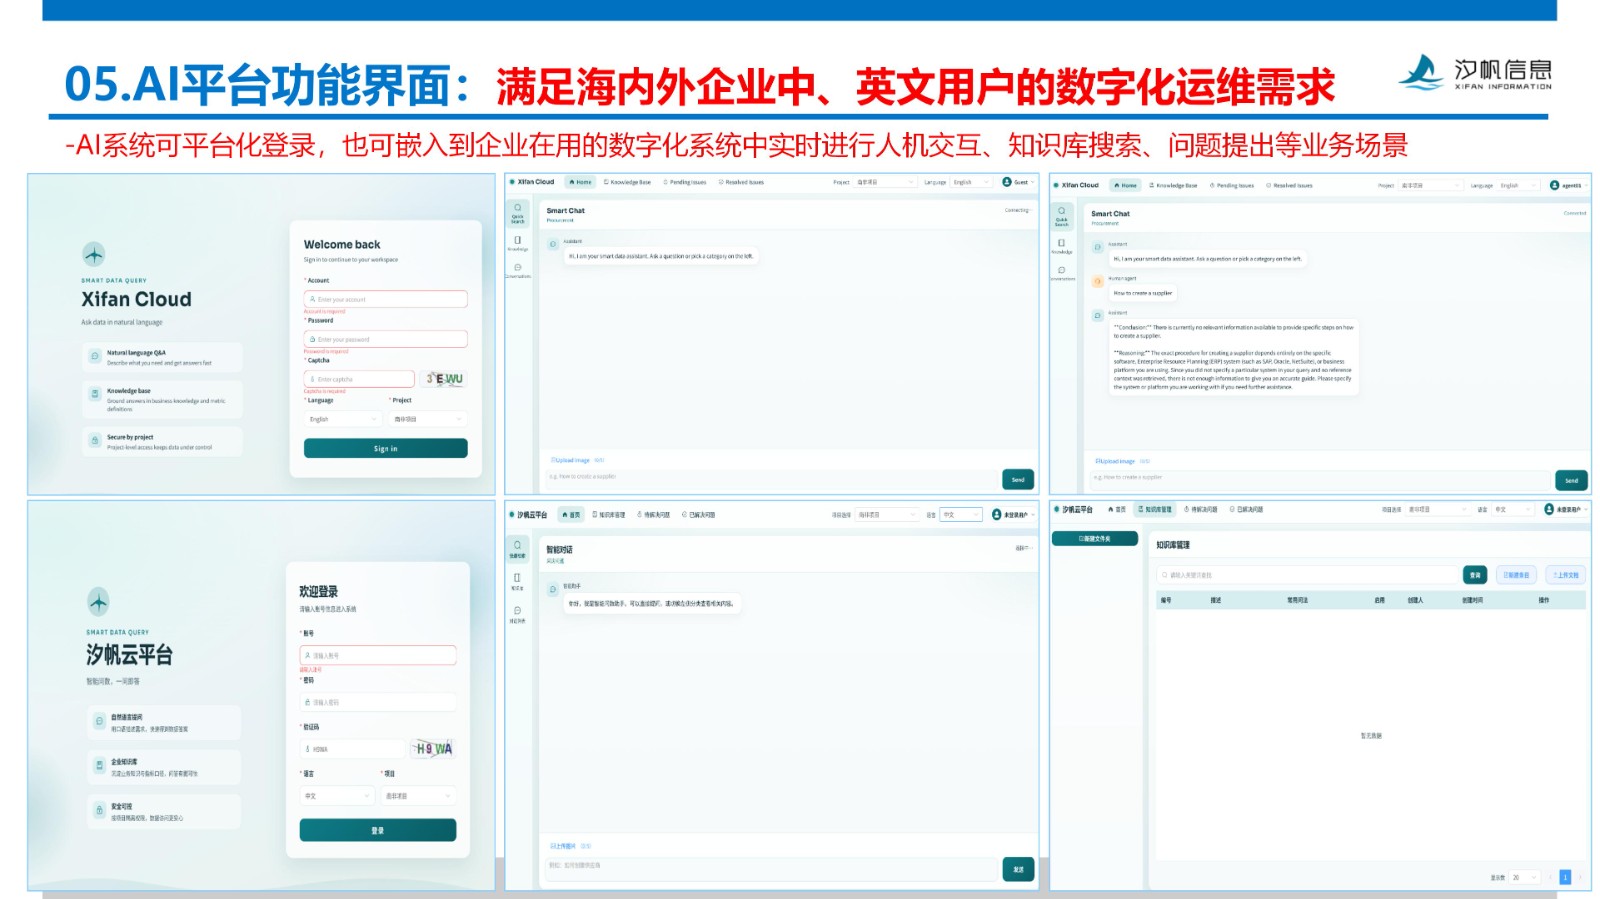
Task: Click the new folder button in the 知识库管理 sidebar
Action: [x=1095, y=538]
